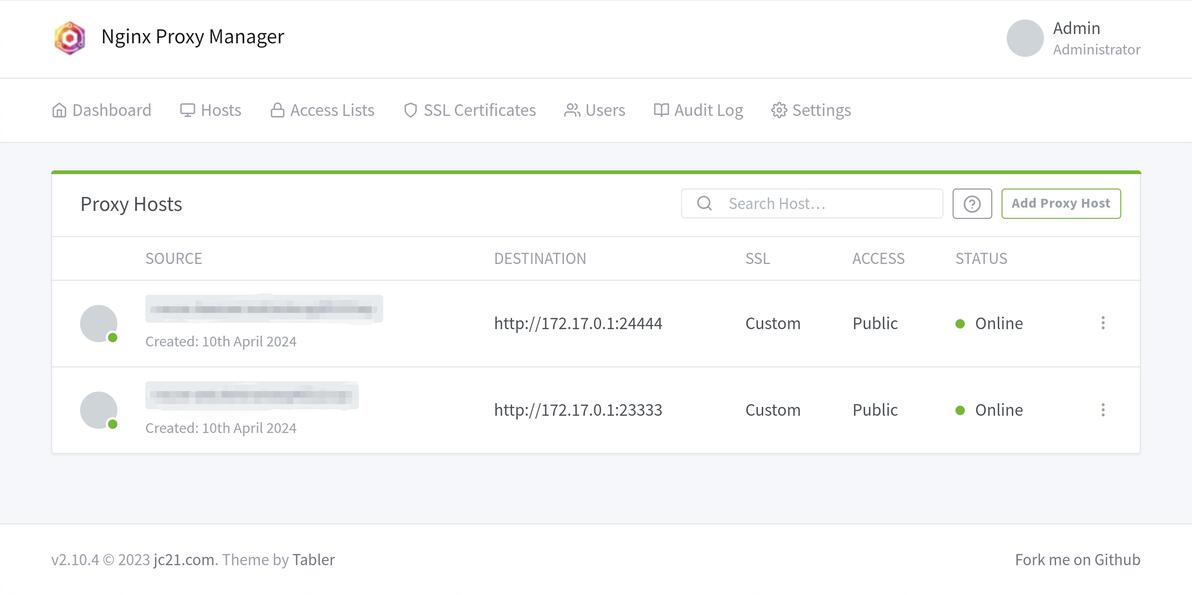
Task: Open the Dashboard tab
Action: [101, 110]
